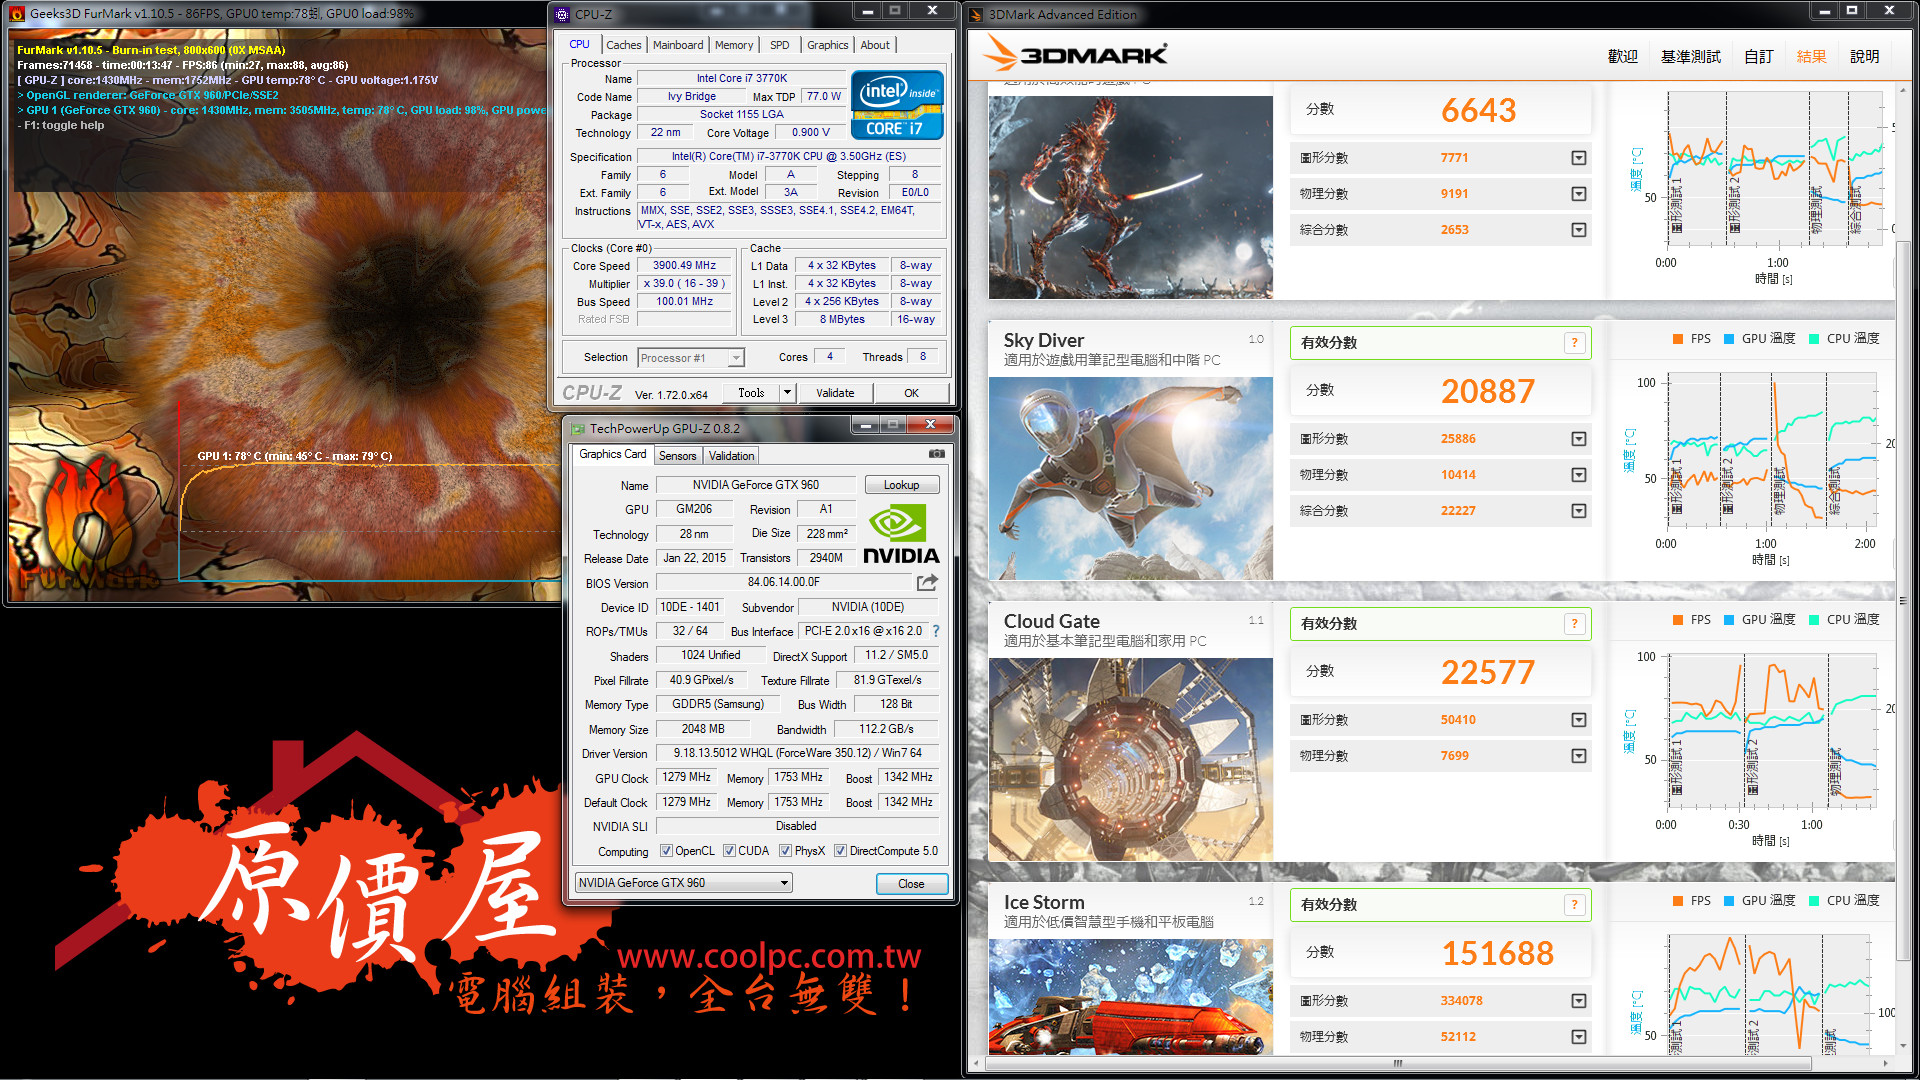Switch to the Memory tab in CPU-Z
The width and height of the screenshot is (1920, 1080).
click(x=734, y=45)
